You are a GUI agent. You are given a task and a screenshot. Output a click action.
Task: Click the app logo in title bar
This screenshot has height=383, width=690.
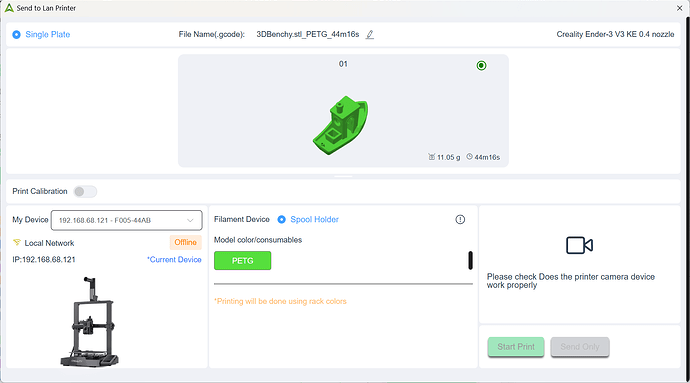pos(9,8)
